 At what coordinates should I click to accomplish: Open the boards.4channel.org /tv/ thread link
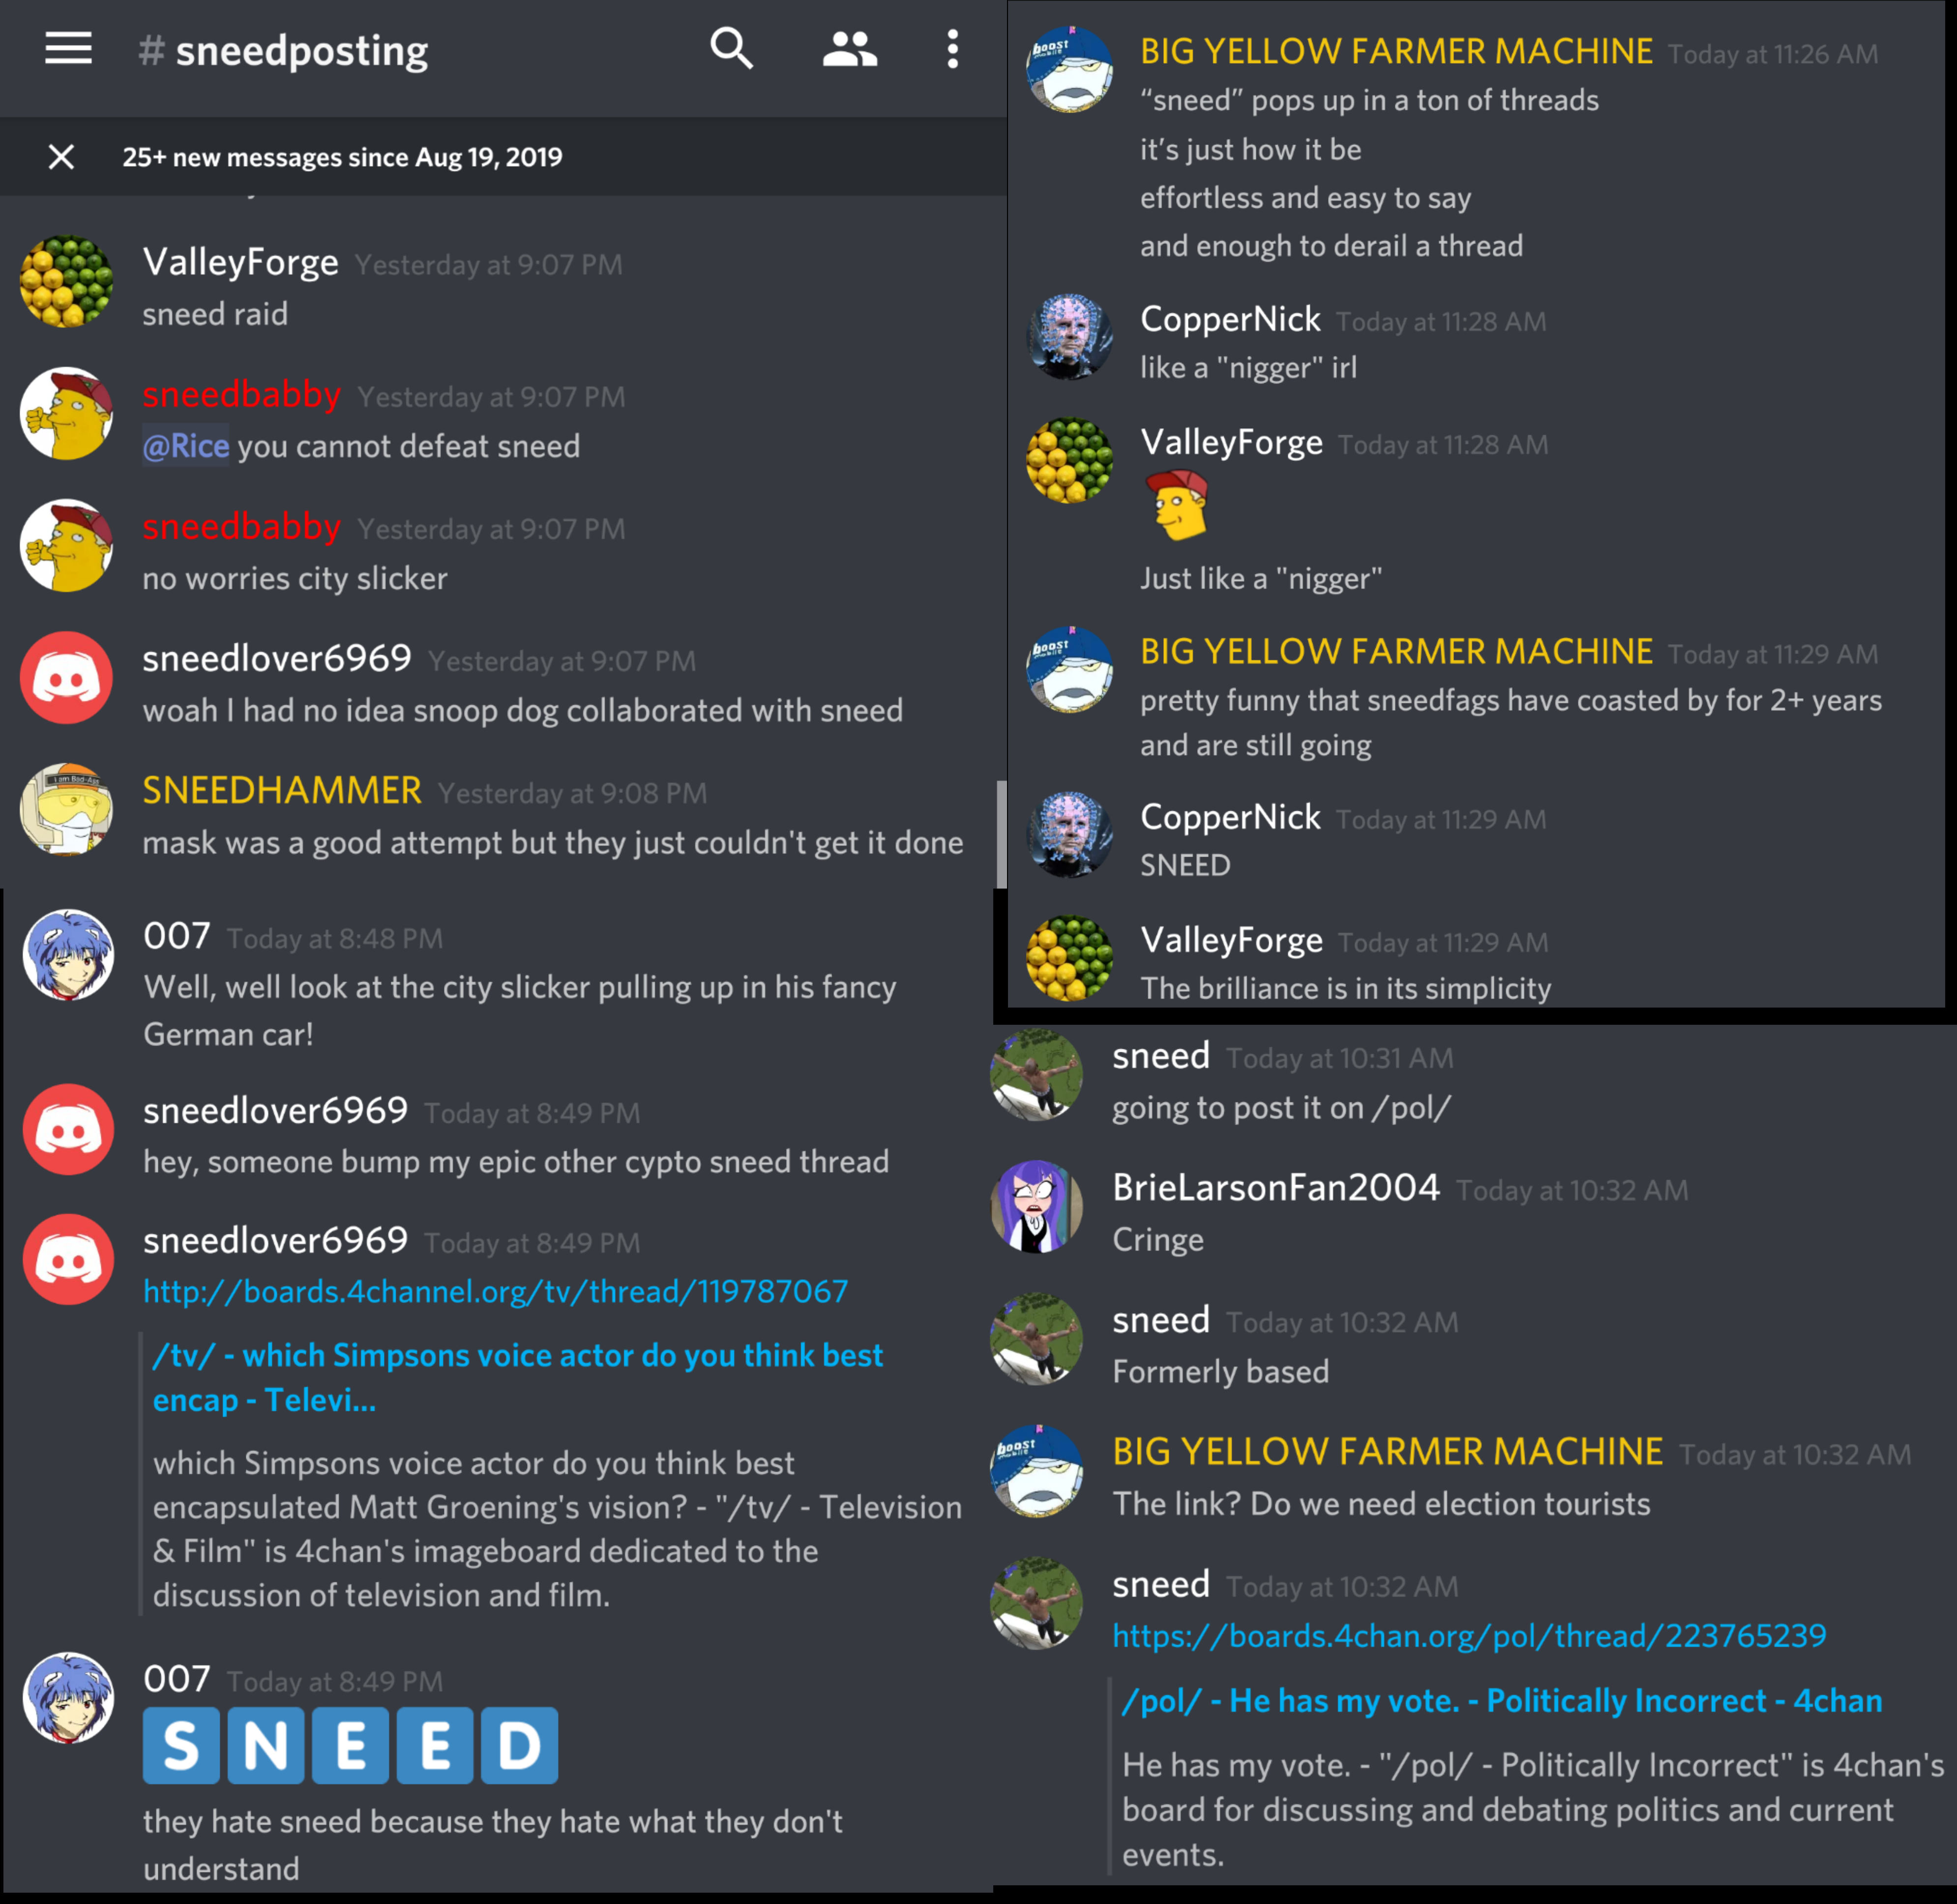[x=495, y=1291]
